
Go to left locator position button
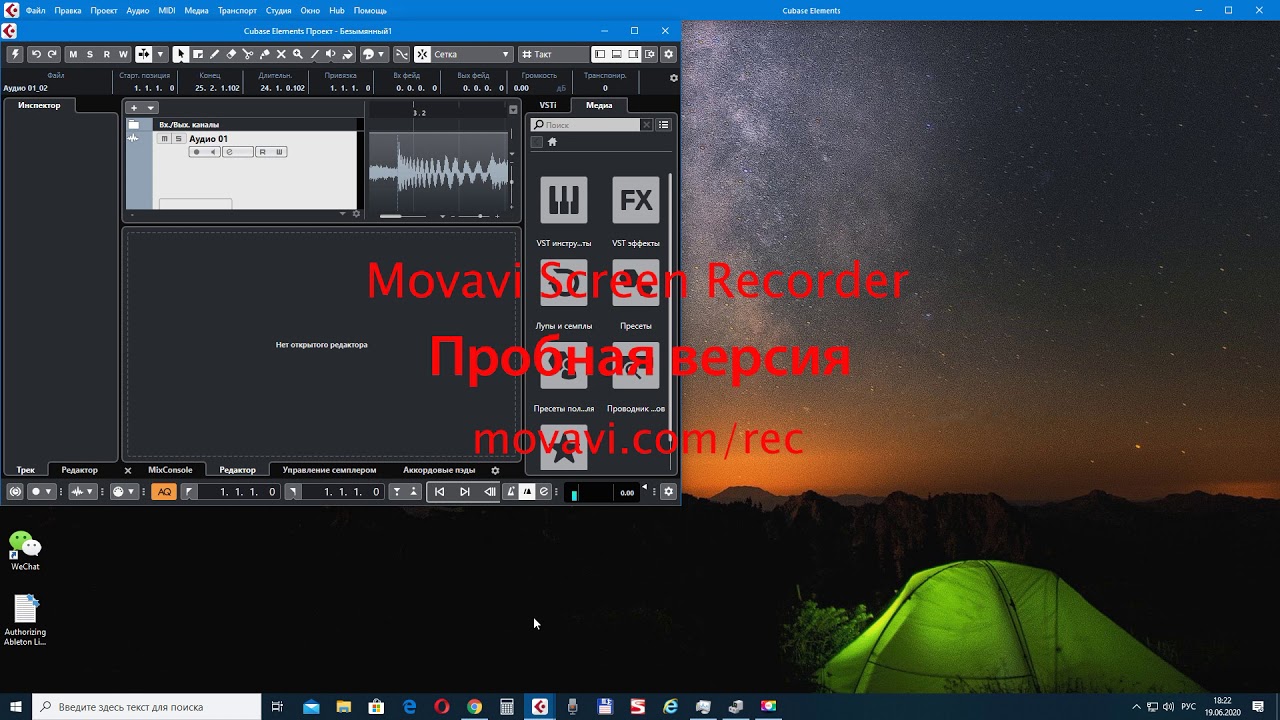(x=188, y=492)
